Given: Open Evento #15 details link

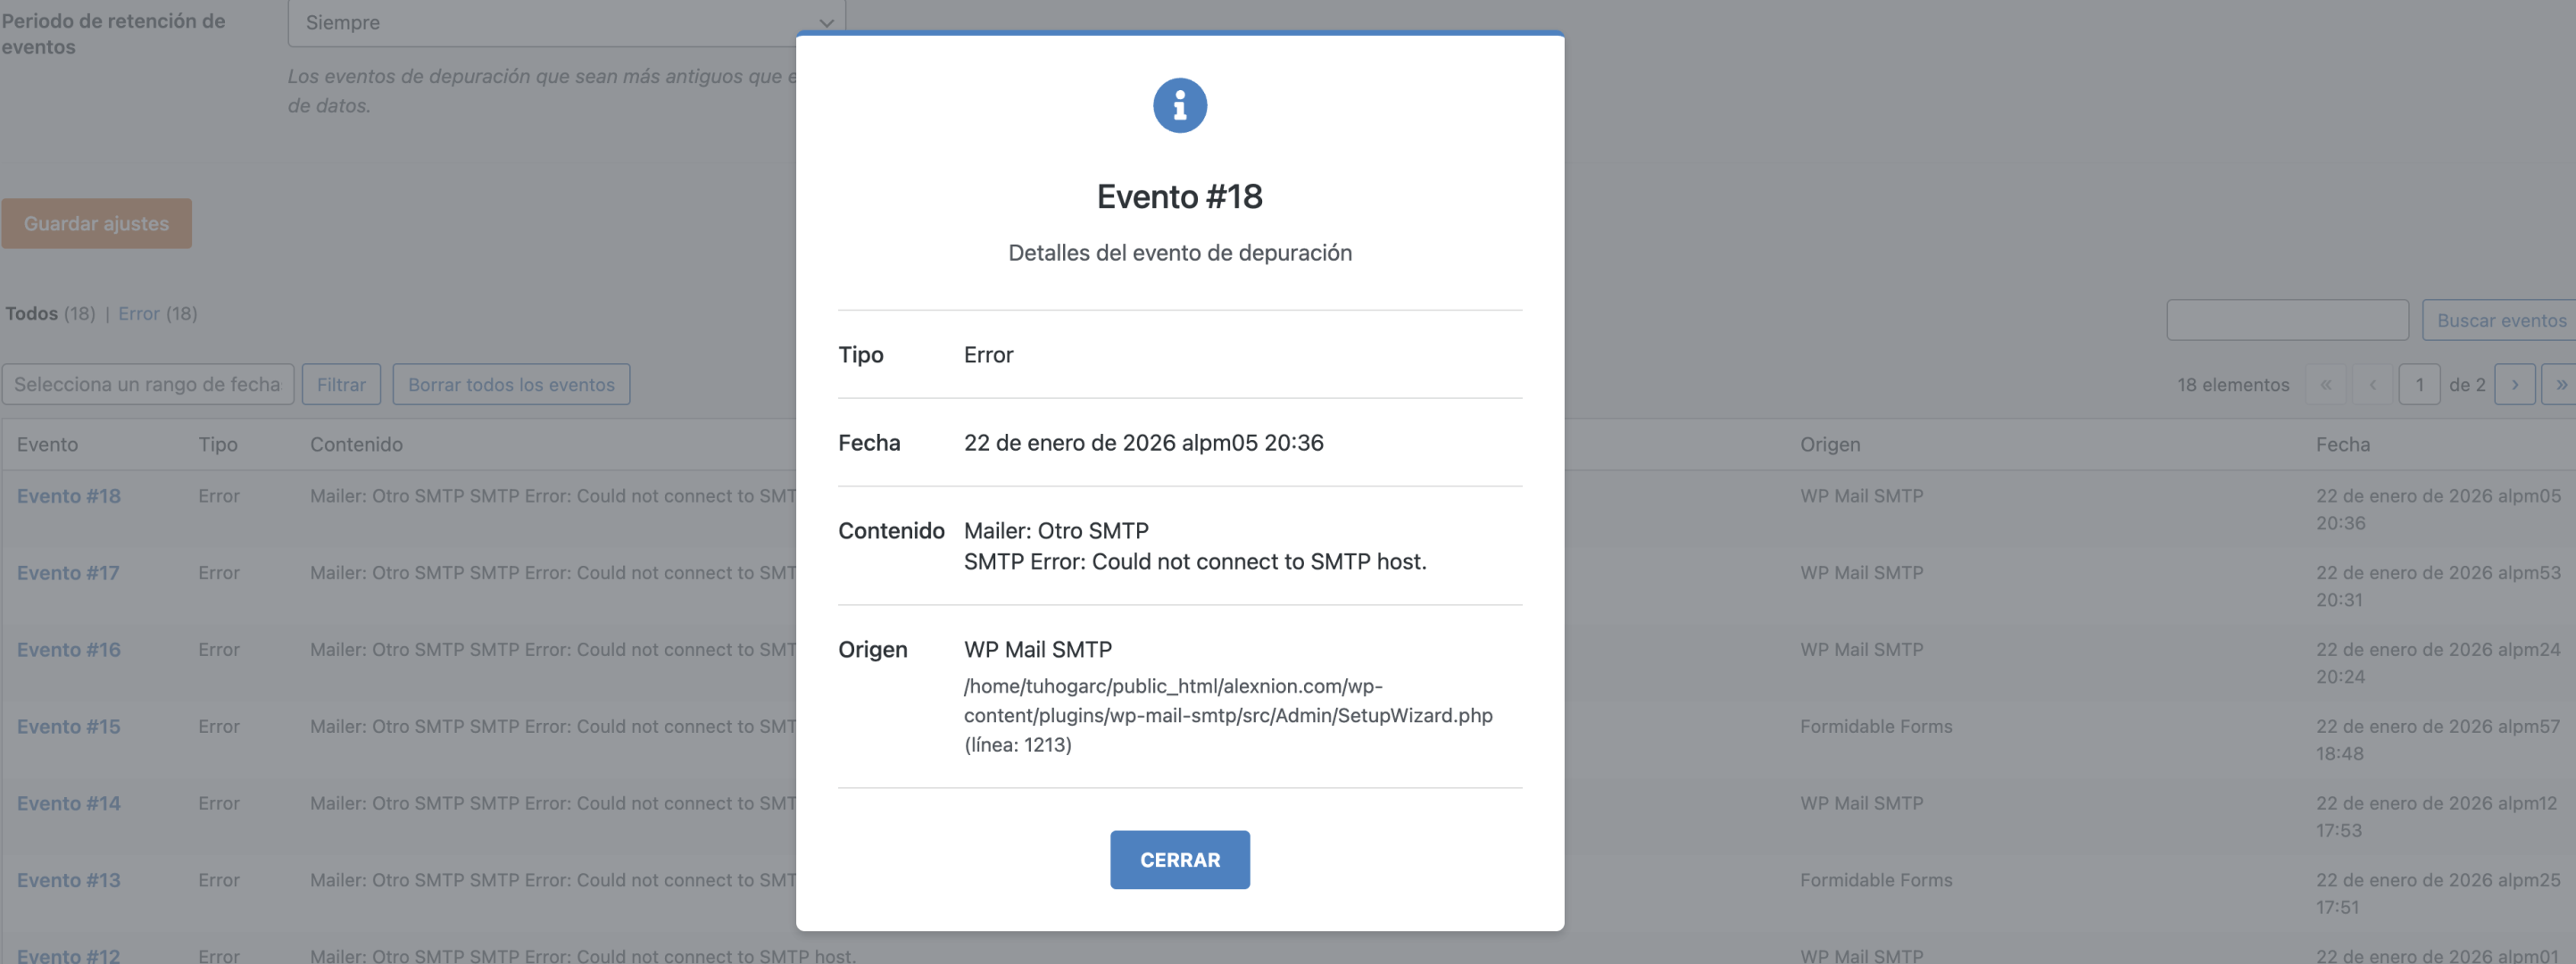Looking at the screenshot, I should coord(68,727).
